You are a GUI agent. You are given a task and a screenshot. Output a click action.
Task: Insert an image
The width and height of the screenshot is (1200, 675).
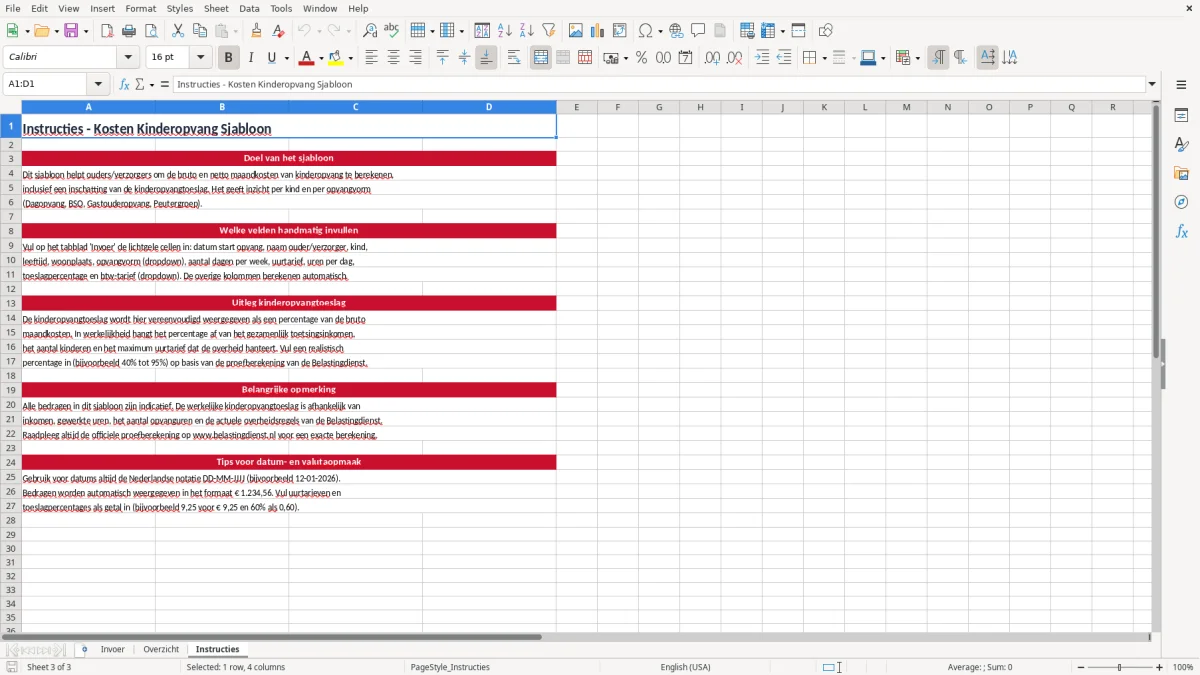point(576,31)
